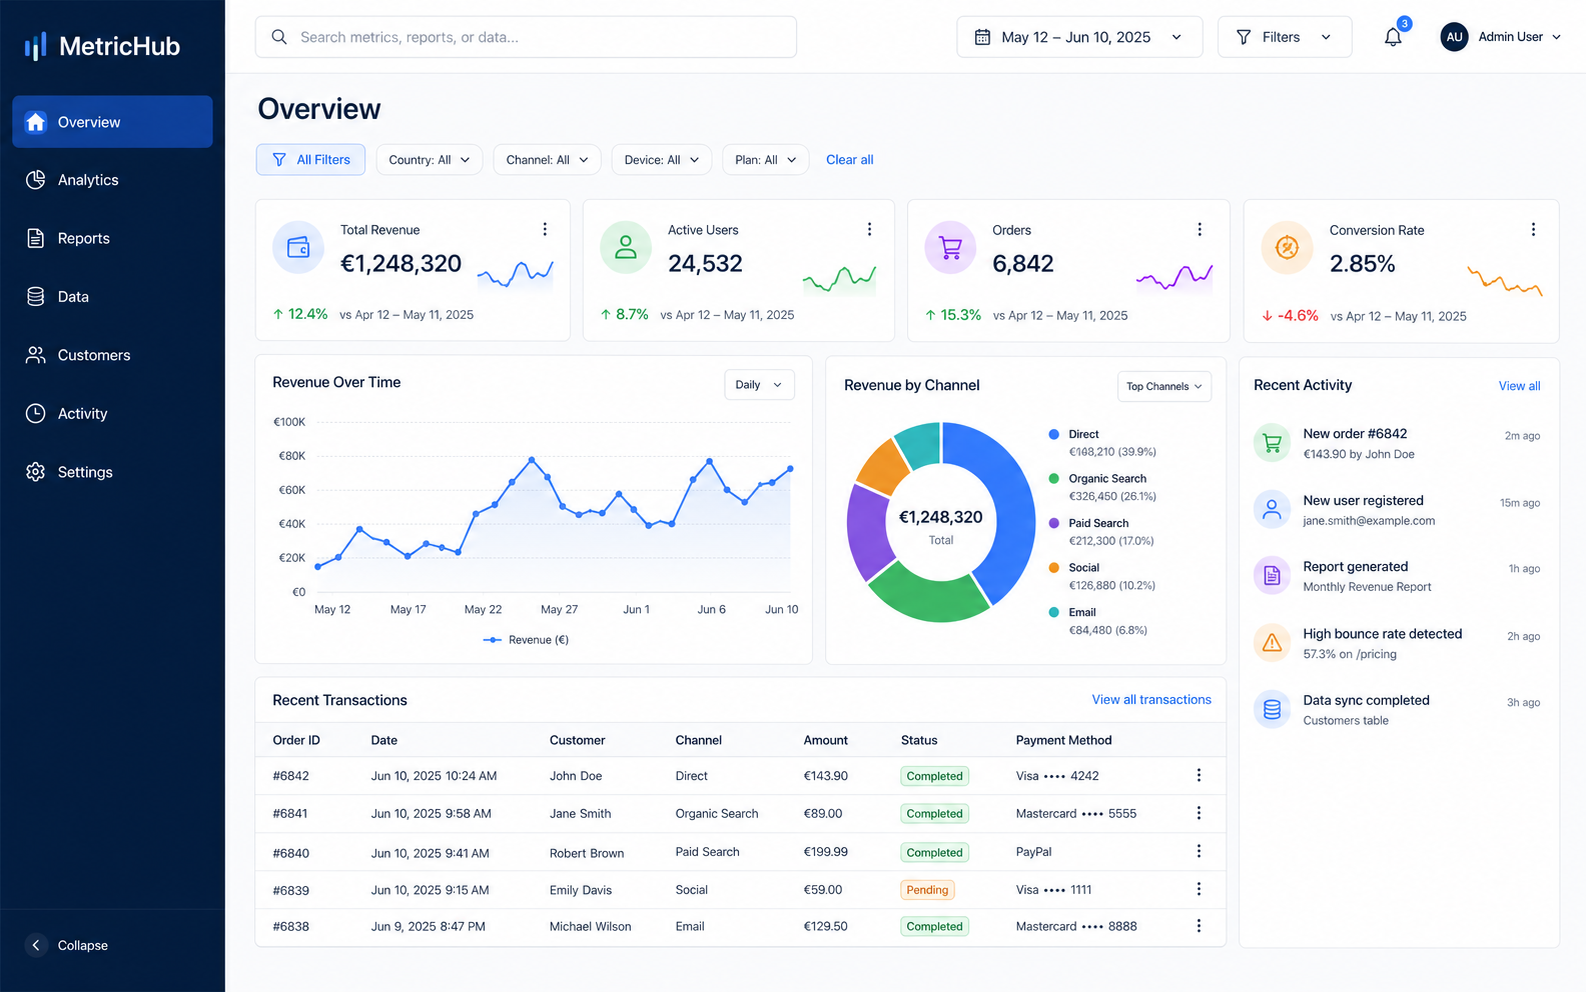Open row actions for order #6842
This screenshot has width=1586, height=992.
coord(1199,775)
